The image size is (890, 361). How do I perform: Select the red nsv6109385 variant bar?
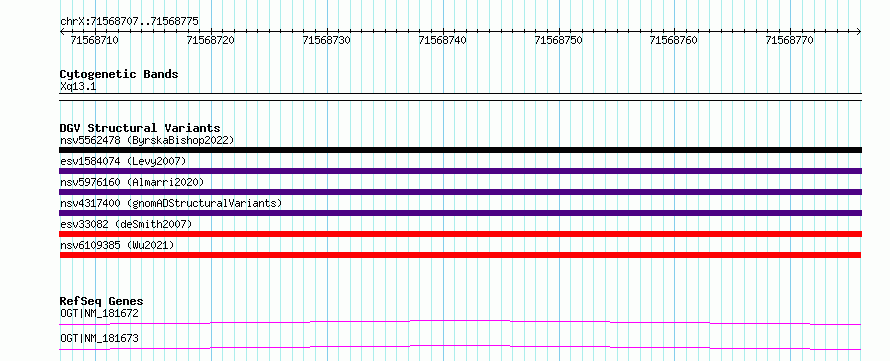(x=460, y=255)
